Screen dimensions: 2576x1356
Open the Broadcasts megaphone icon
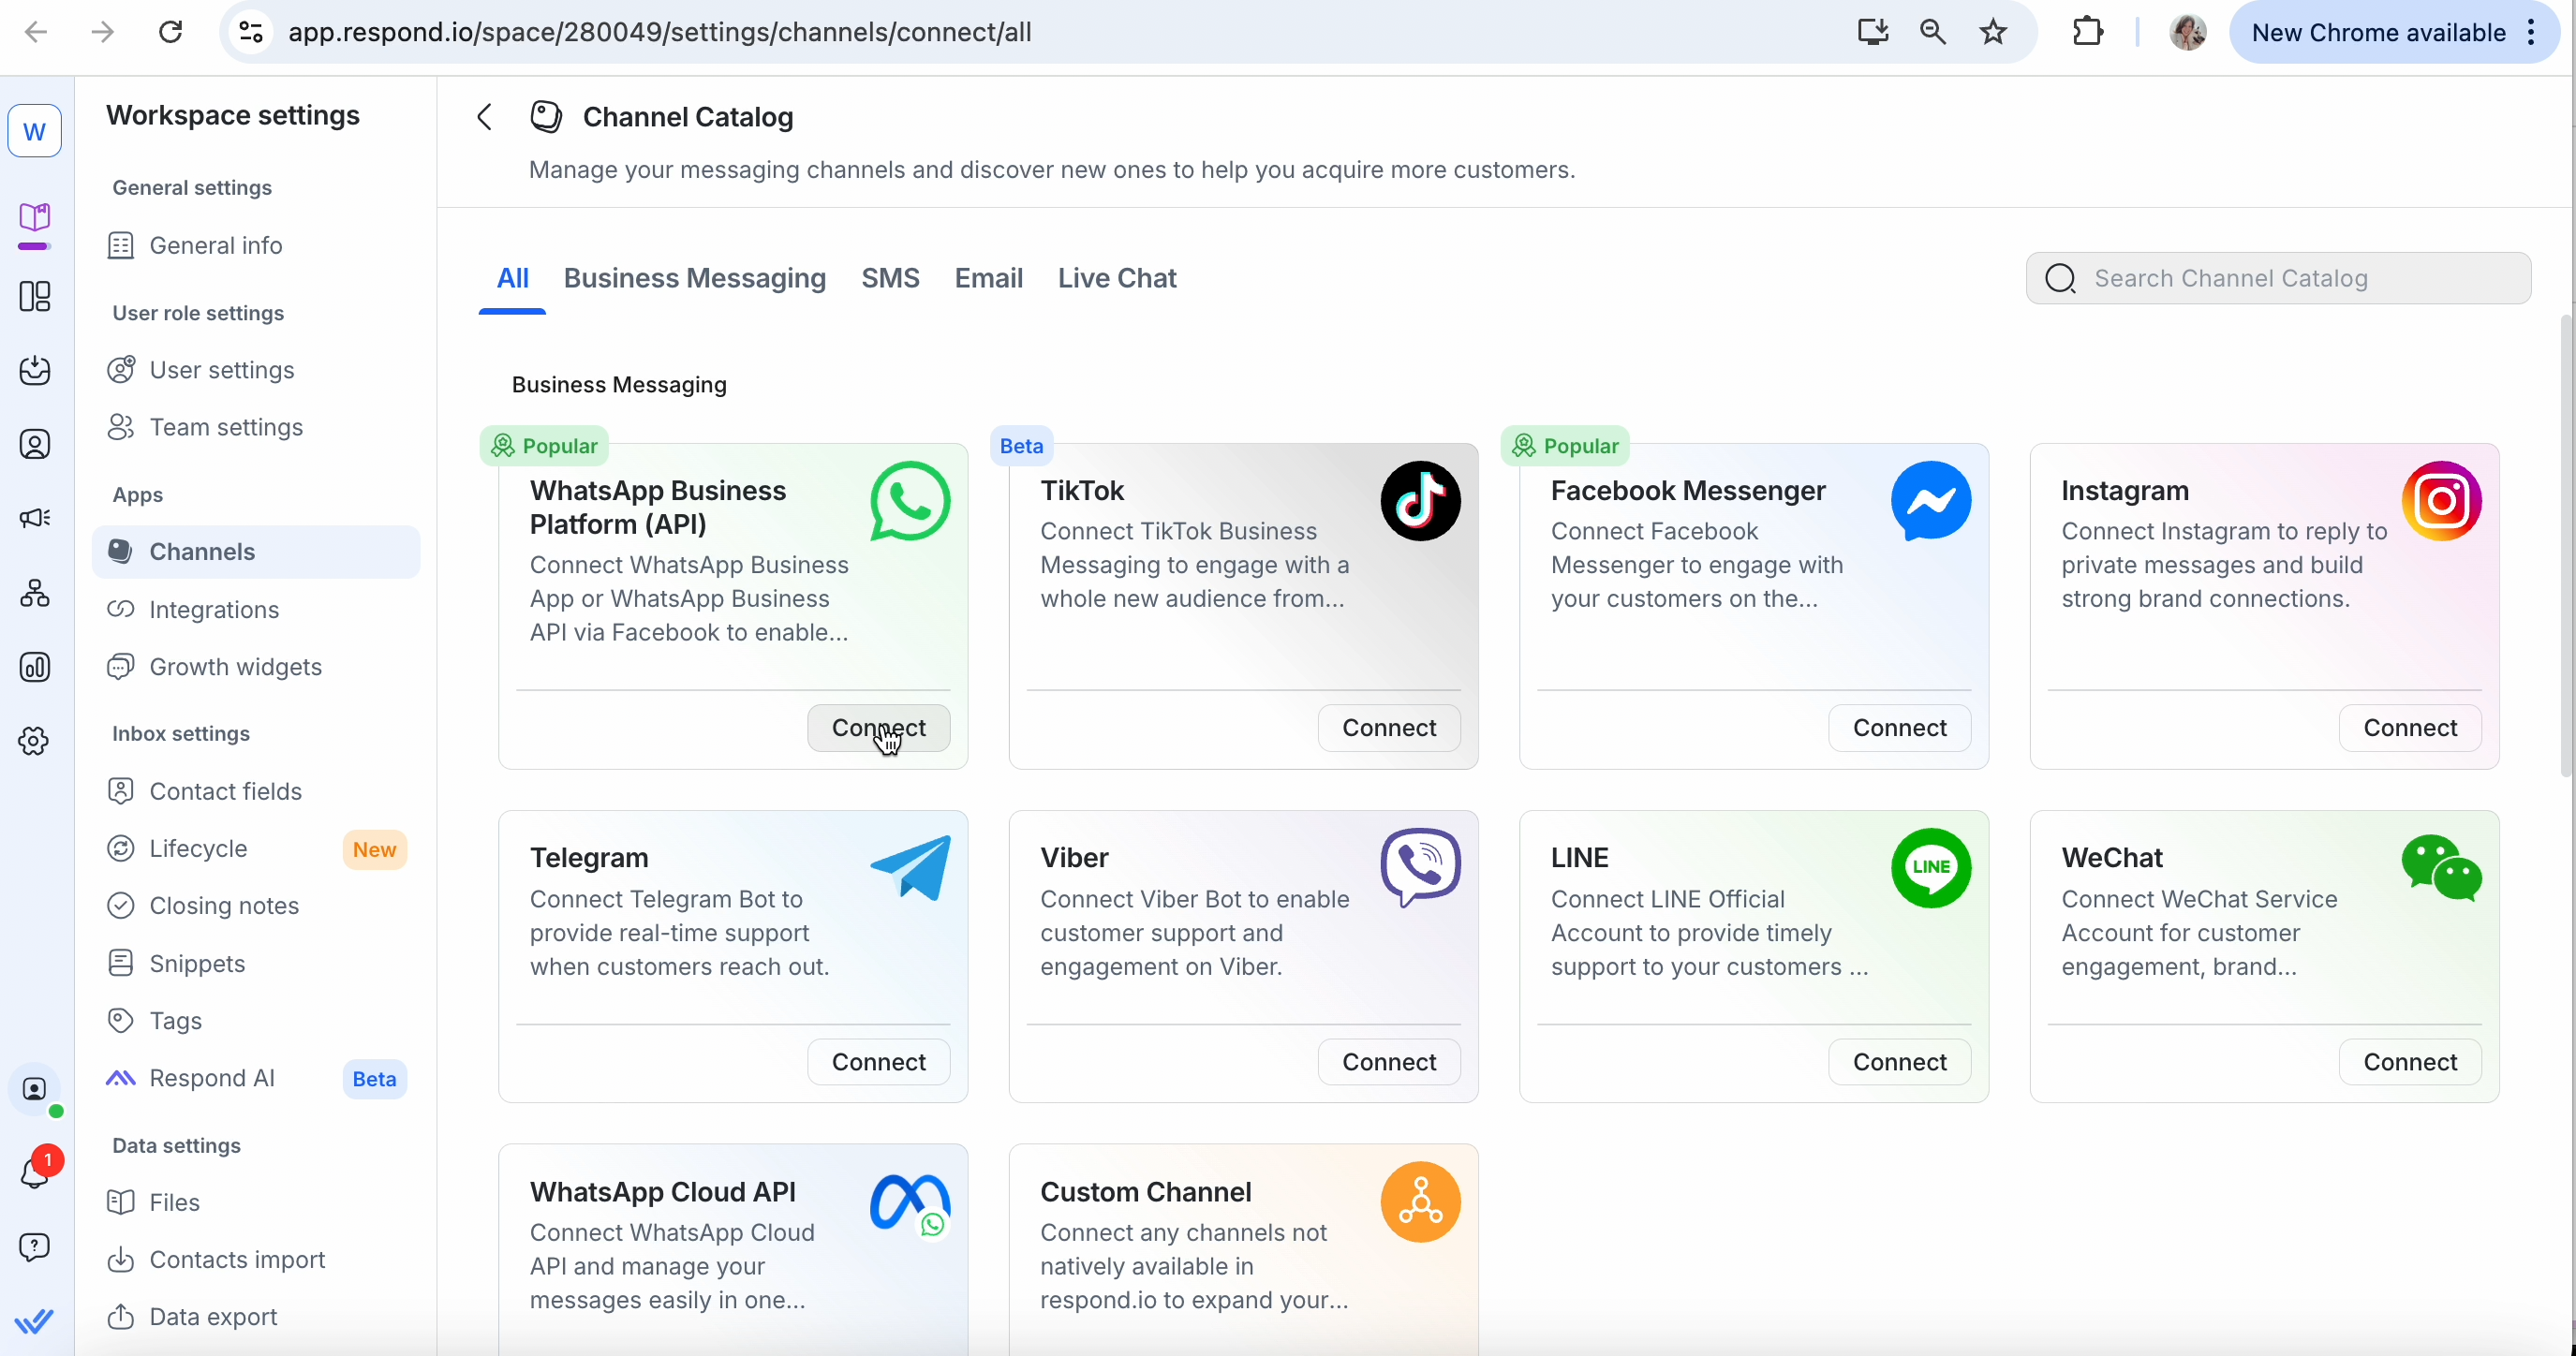pyautogui.click(x=36, y=518)
